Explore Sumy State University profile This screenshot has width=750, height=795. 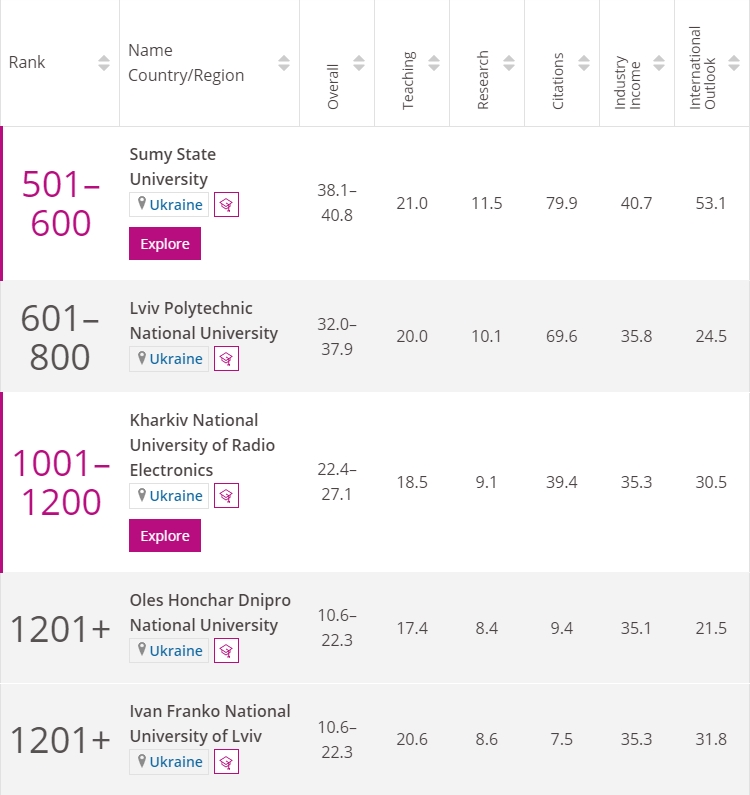(165, 244)
